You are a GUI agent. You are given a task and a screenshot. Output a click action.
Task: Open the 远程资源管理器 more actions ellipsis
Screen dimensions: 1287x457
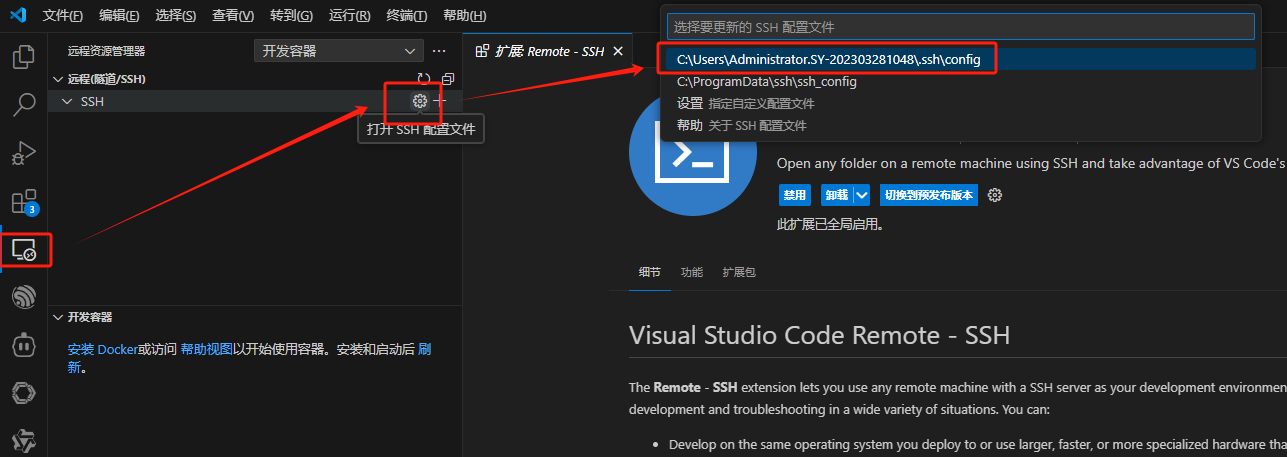tap(439, 51)
